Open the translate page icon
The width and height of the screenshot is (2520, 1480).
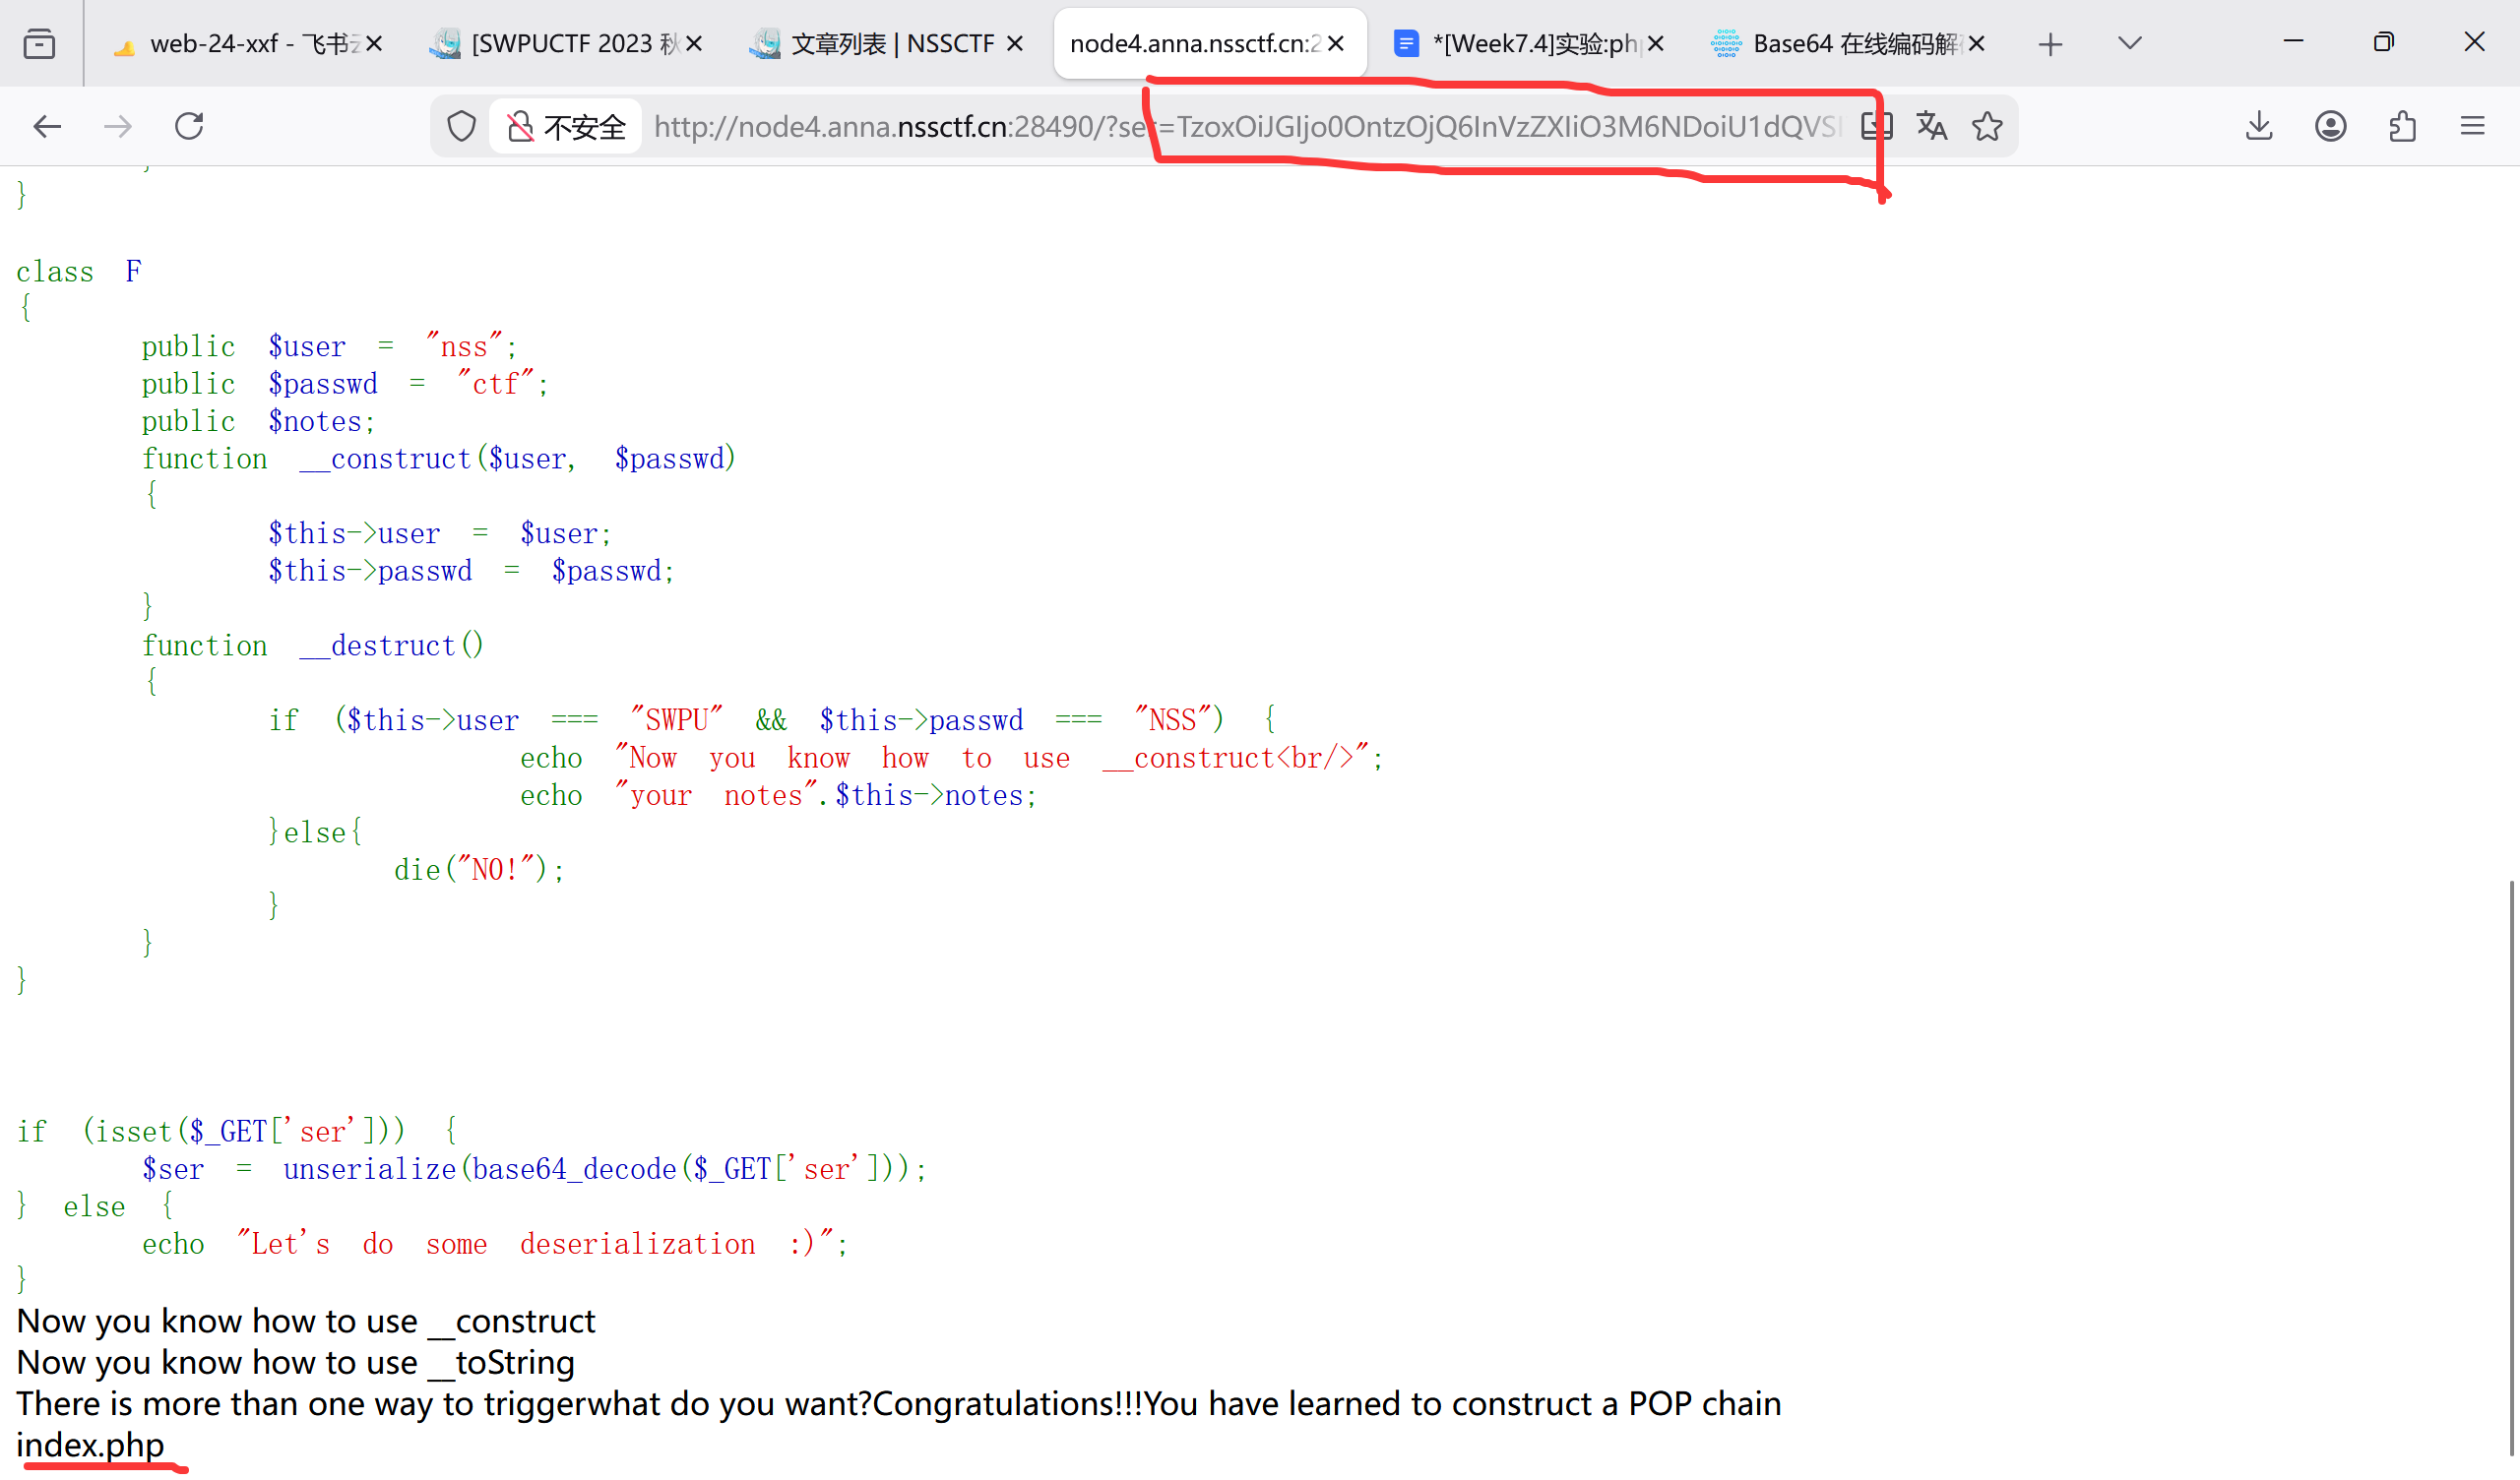[x=1931, y=127]
